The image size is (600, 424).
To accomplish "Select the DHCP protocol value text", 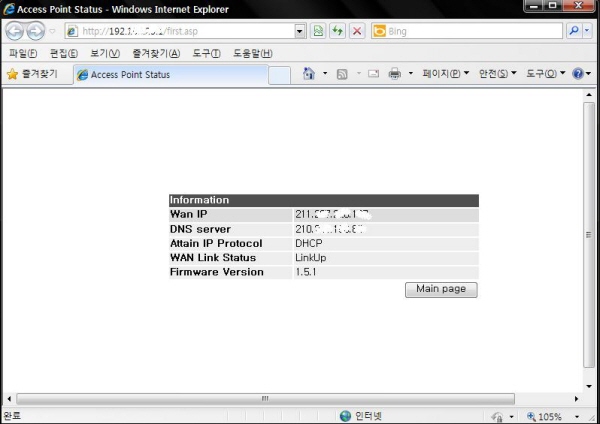I will [309, 243].
